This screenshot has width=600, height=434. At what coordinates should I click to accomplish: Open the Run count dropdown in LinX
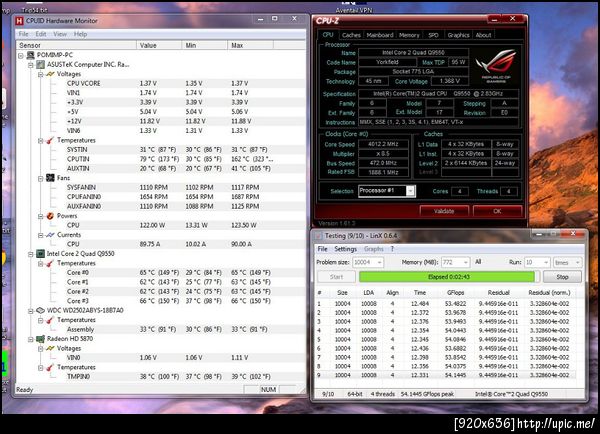(546, 263)
